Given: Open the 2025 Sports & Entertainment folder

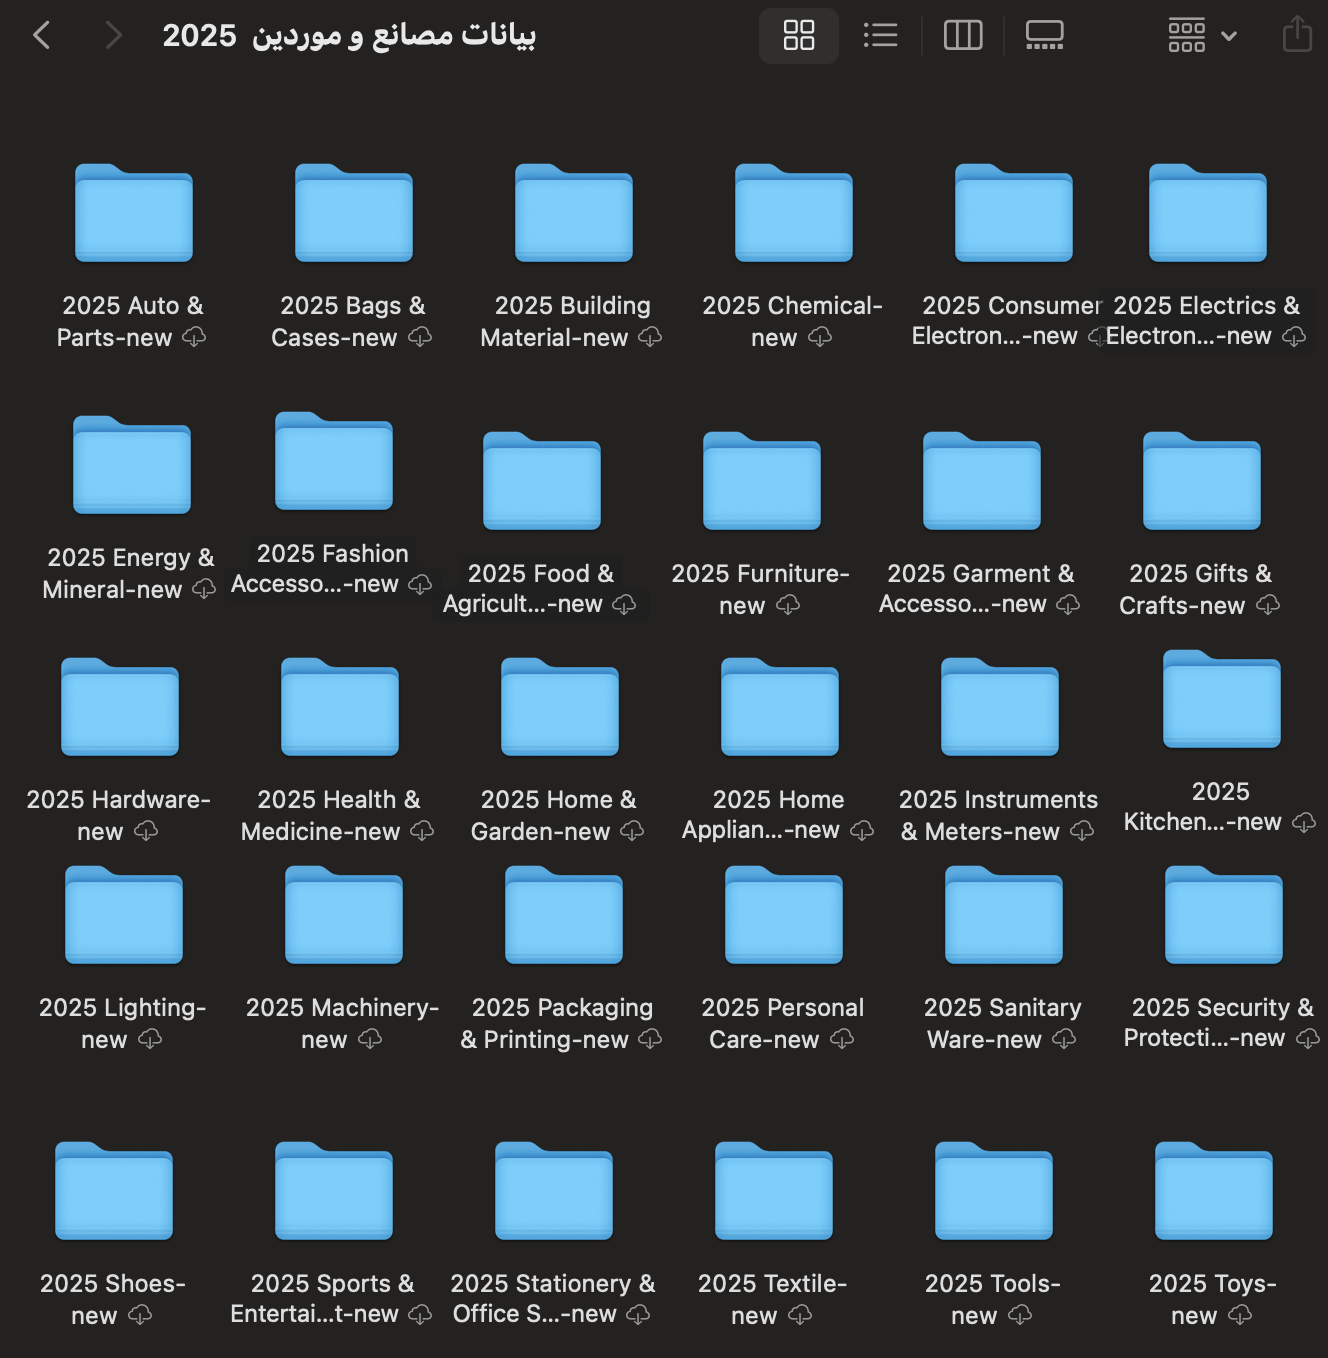Looking at the screenshot, I should click(x=334, y=1191).
